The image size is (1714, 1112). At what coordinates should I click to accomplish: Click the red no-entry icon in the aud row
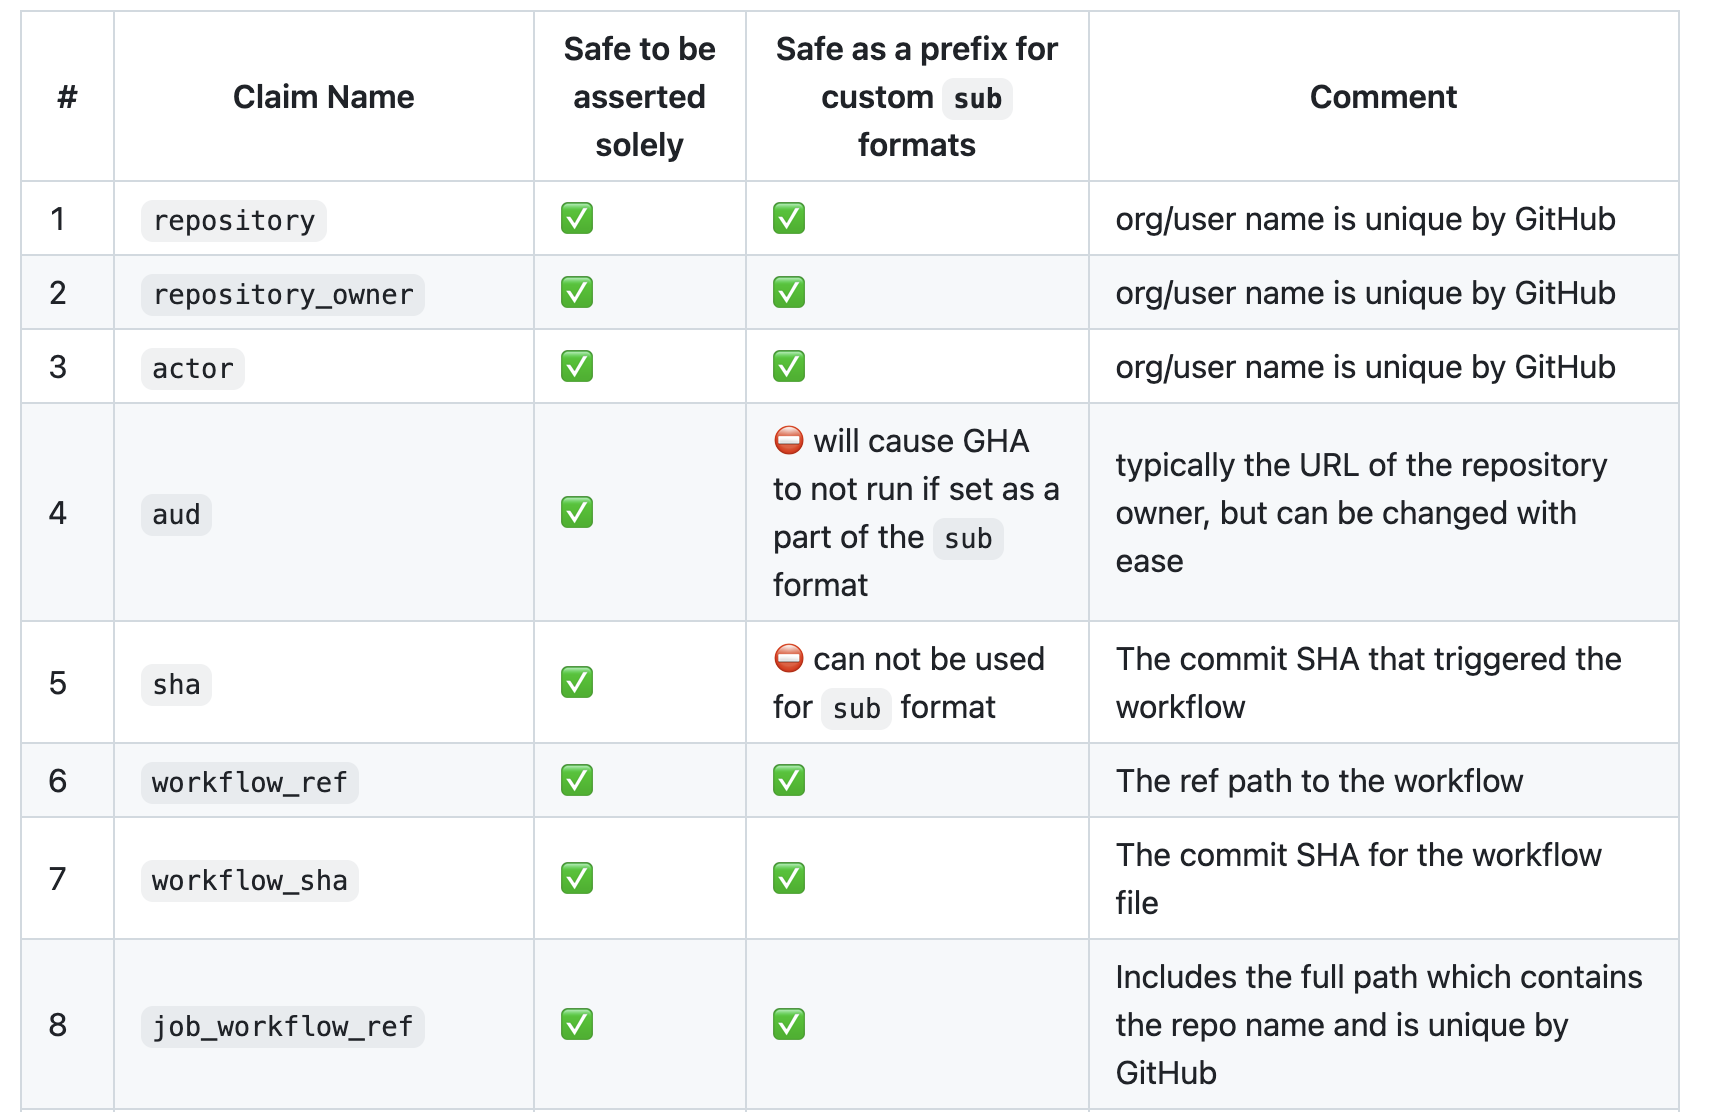click(x=789, y=440)
